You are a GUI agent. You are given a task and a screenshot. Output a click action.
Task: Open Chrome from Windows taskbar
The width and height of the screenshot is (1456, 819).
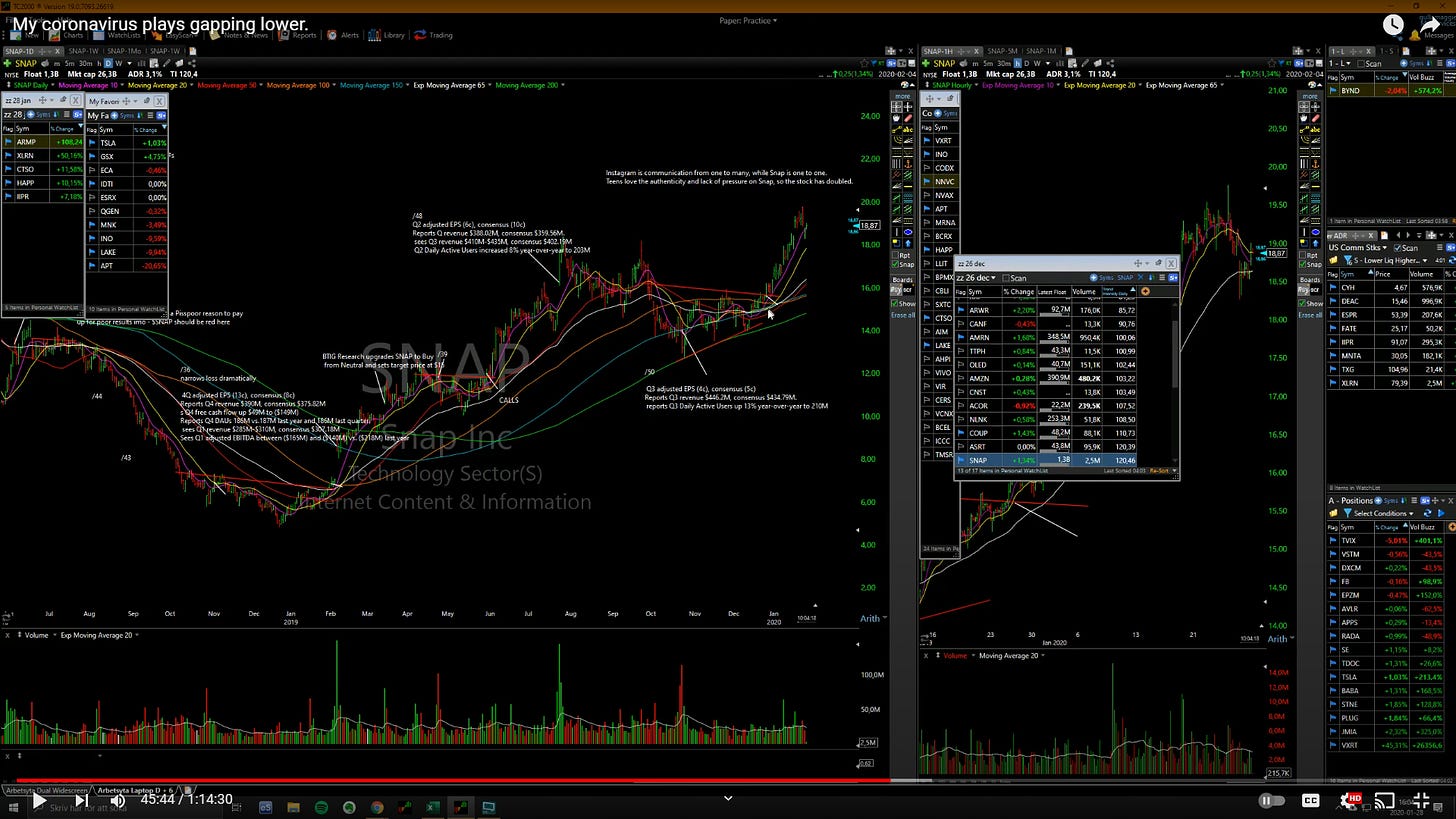pos(377,807)
